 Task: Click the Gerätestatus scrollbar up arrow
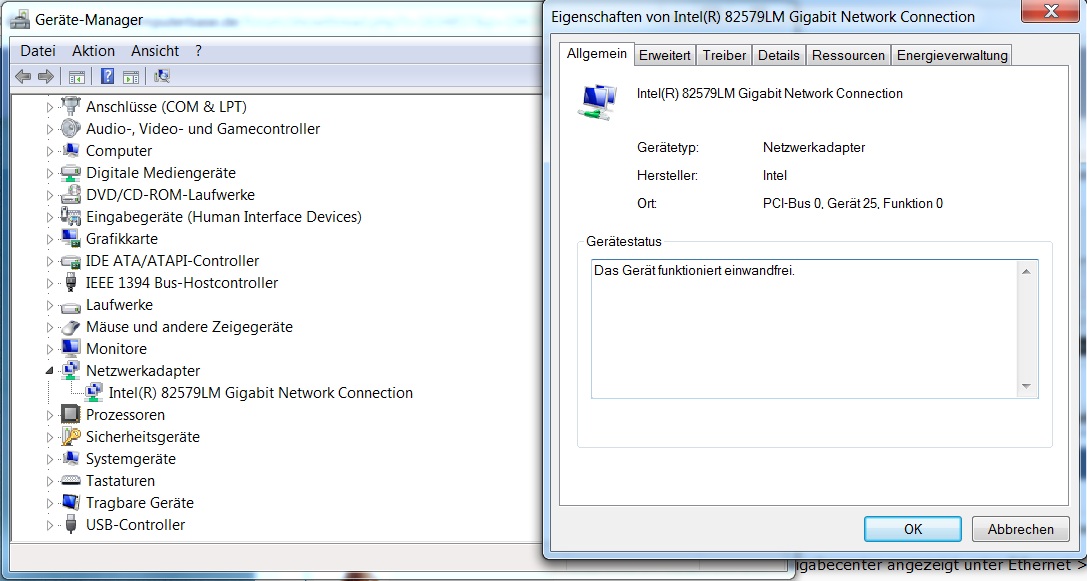tap(1026, 271)
